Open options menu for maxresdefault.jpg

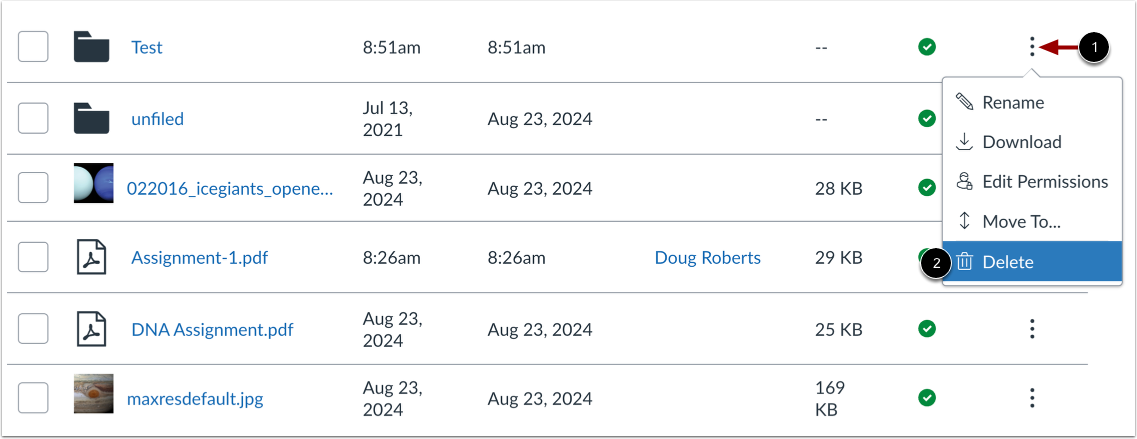click(x=1032, y=398)
